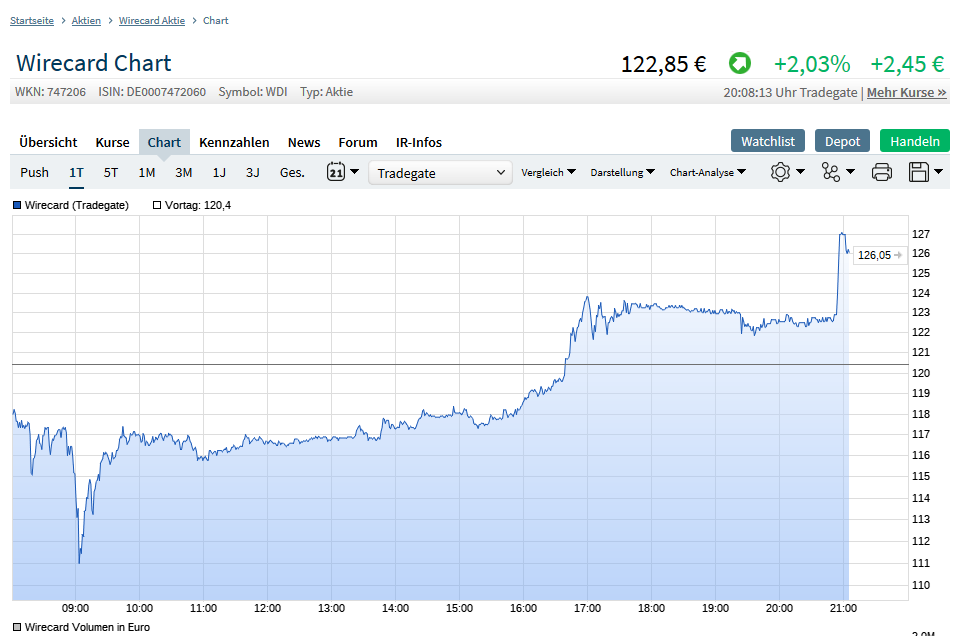
Task: Click the WKN: 747206 text
Action: (50, 92)
